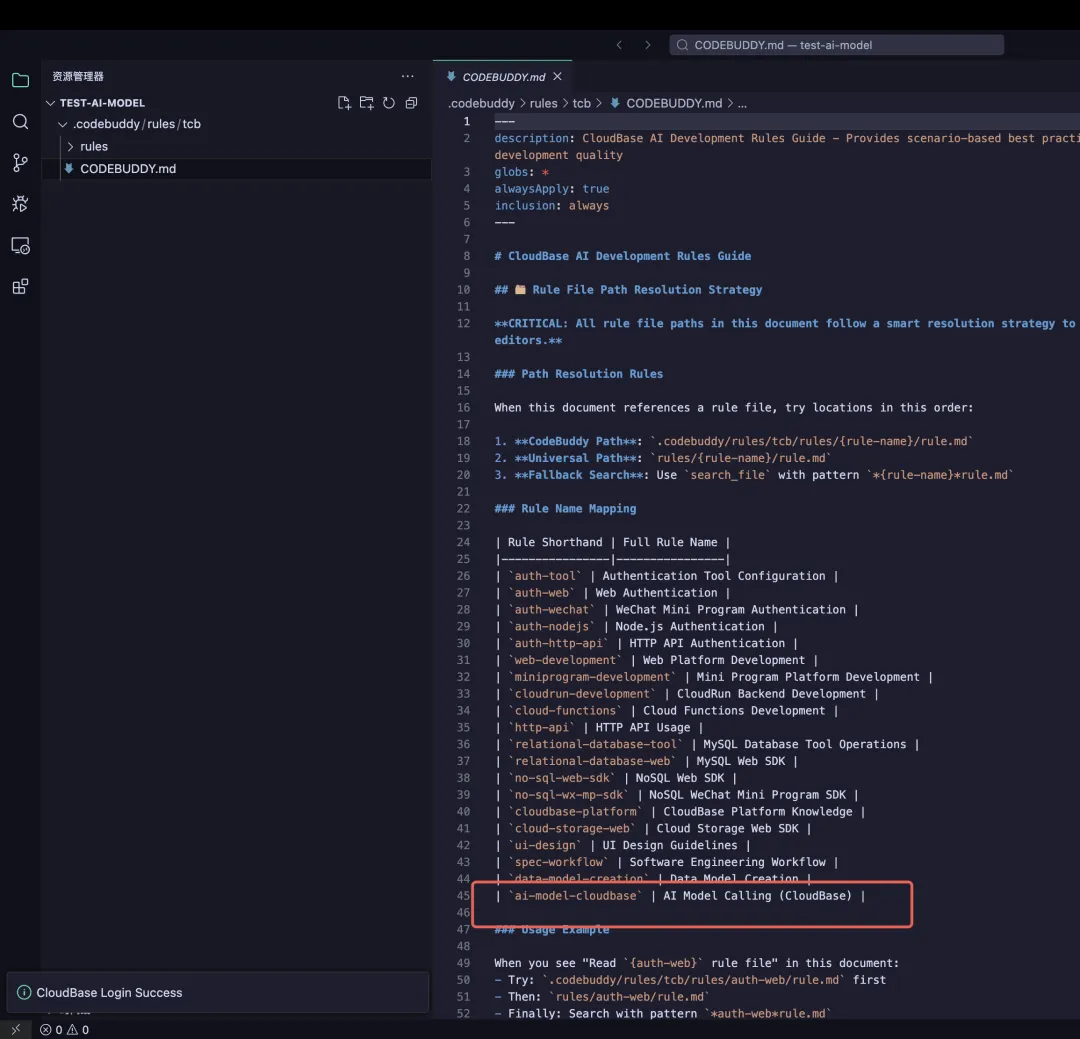
Task: Click the http-api table row
Action: [599, 728]
